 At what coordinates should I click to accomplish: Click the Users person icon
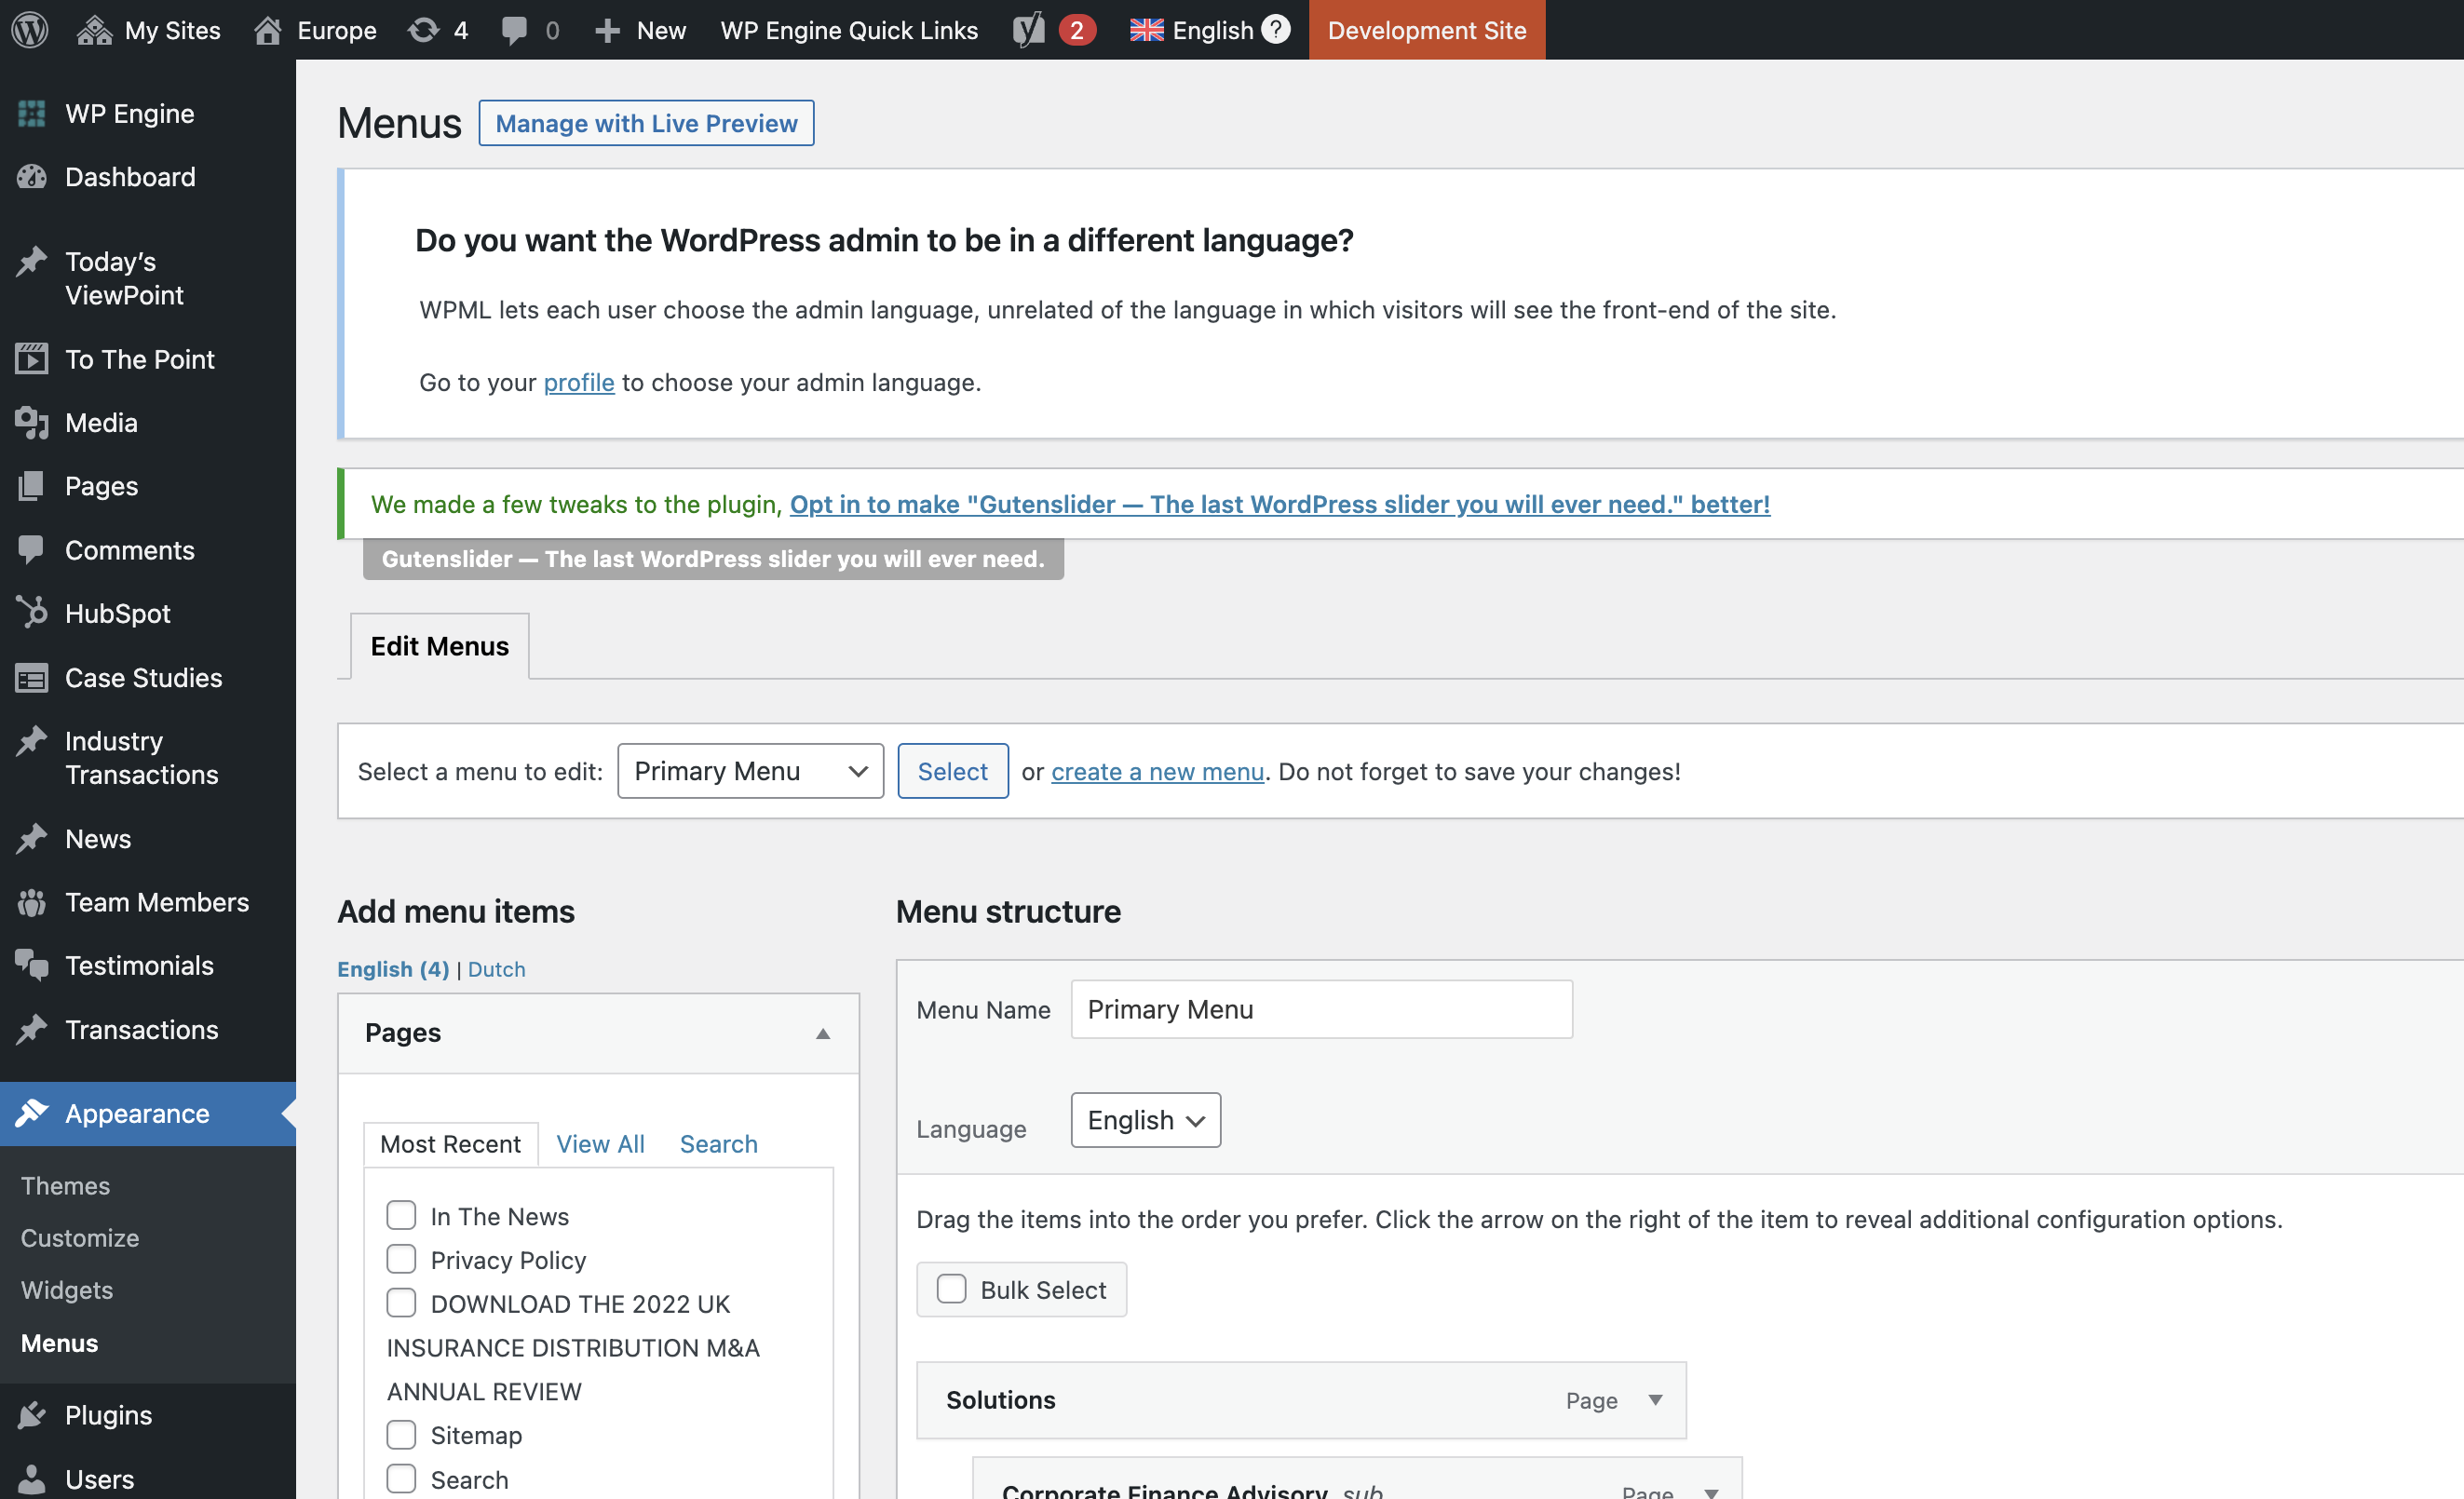point(31,1479)
